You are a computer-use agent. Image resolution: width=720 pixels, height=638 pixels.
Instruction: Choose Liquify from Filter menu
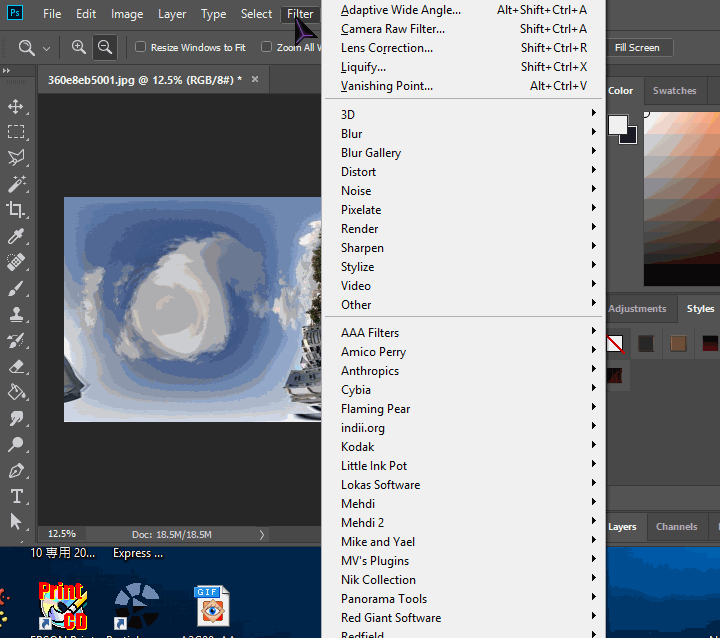(463, 67)
